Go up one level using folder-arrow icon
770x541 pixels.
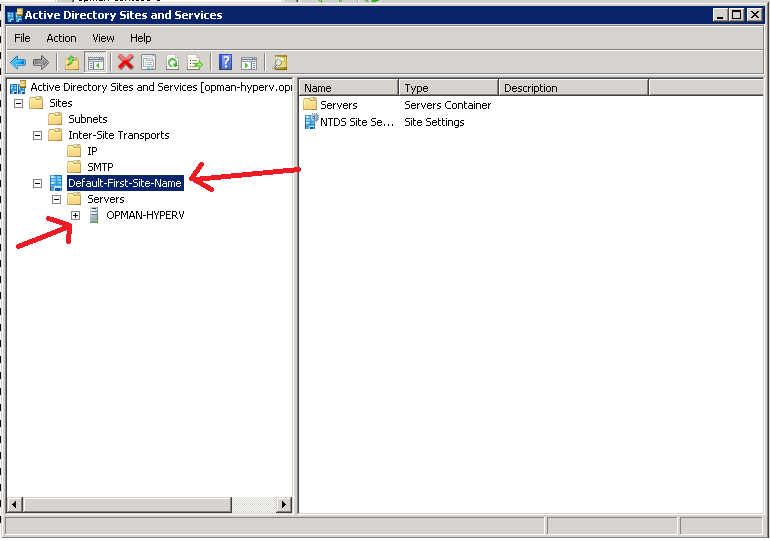tap(72, 62)
